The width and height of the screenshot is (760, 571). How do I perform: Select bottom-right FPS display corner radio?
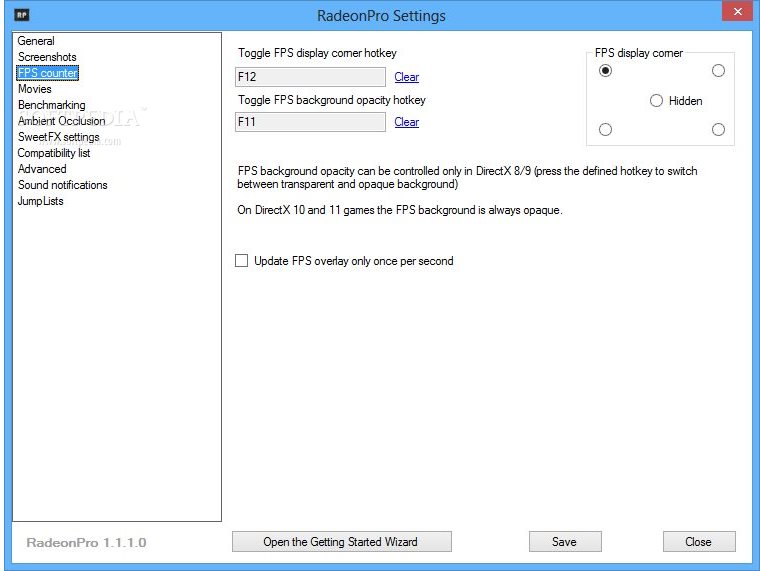[718, 129]
